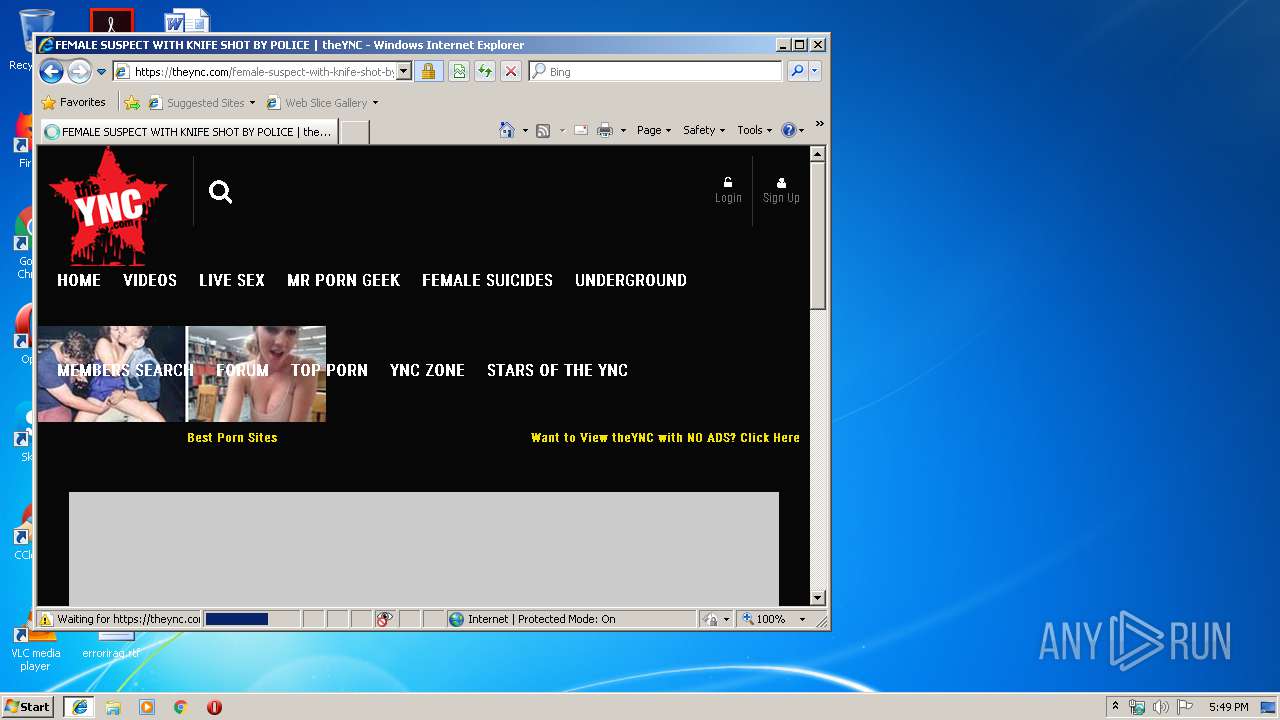Toggle the Compatibility View icon
This screenshot has width=1280, height=720.
coord(458,72)
